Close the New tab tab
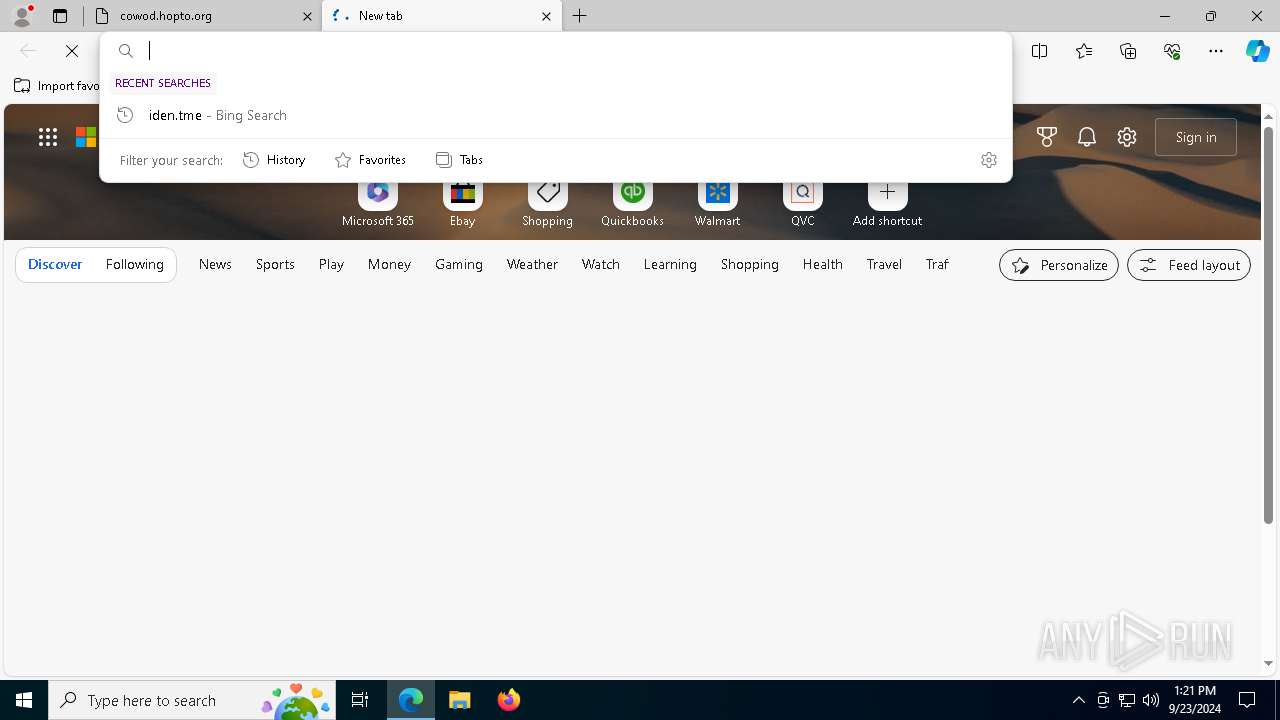 (x=546, y=16)
